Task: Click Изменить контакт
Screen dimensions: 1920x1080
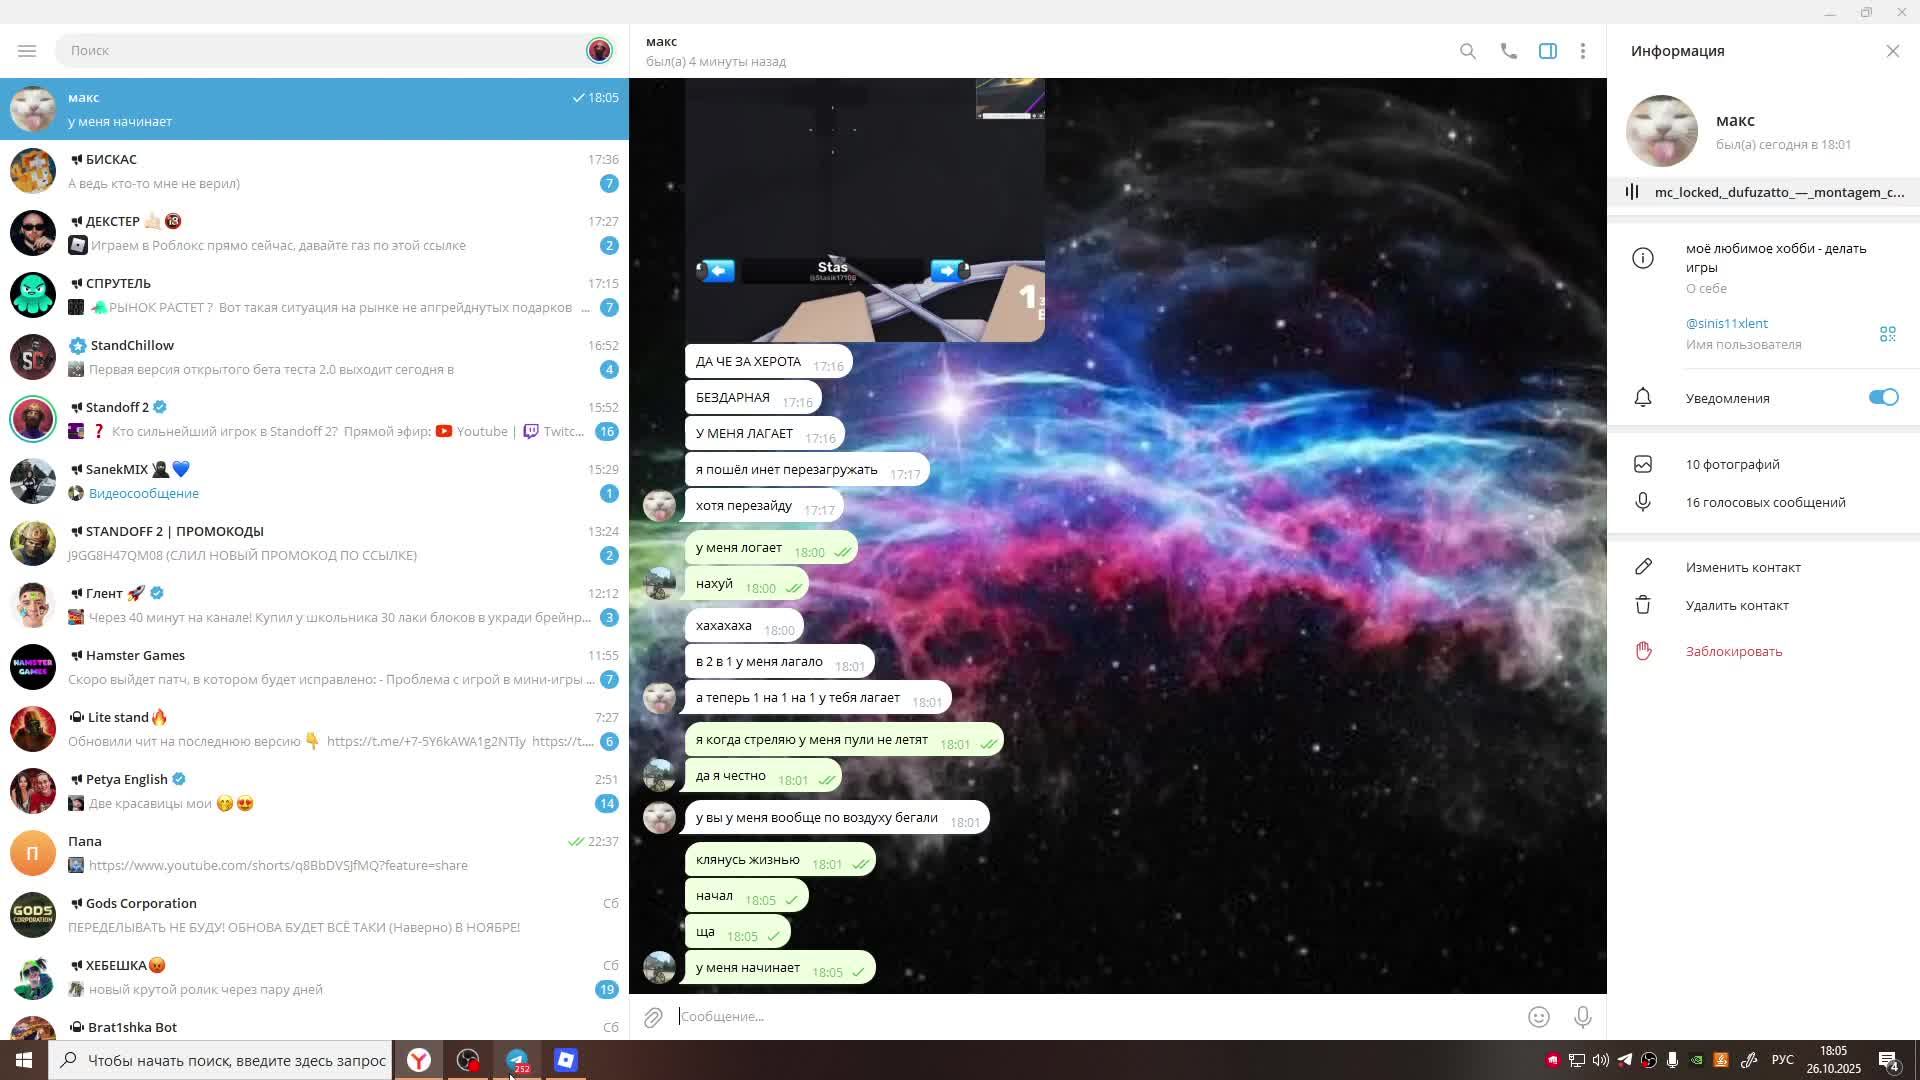Action: coord(1742,567)
